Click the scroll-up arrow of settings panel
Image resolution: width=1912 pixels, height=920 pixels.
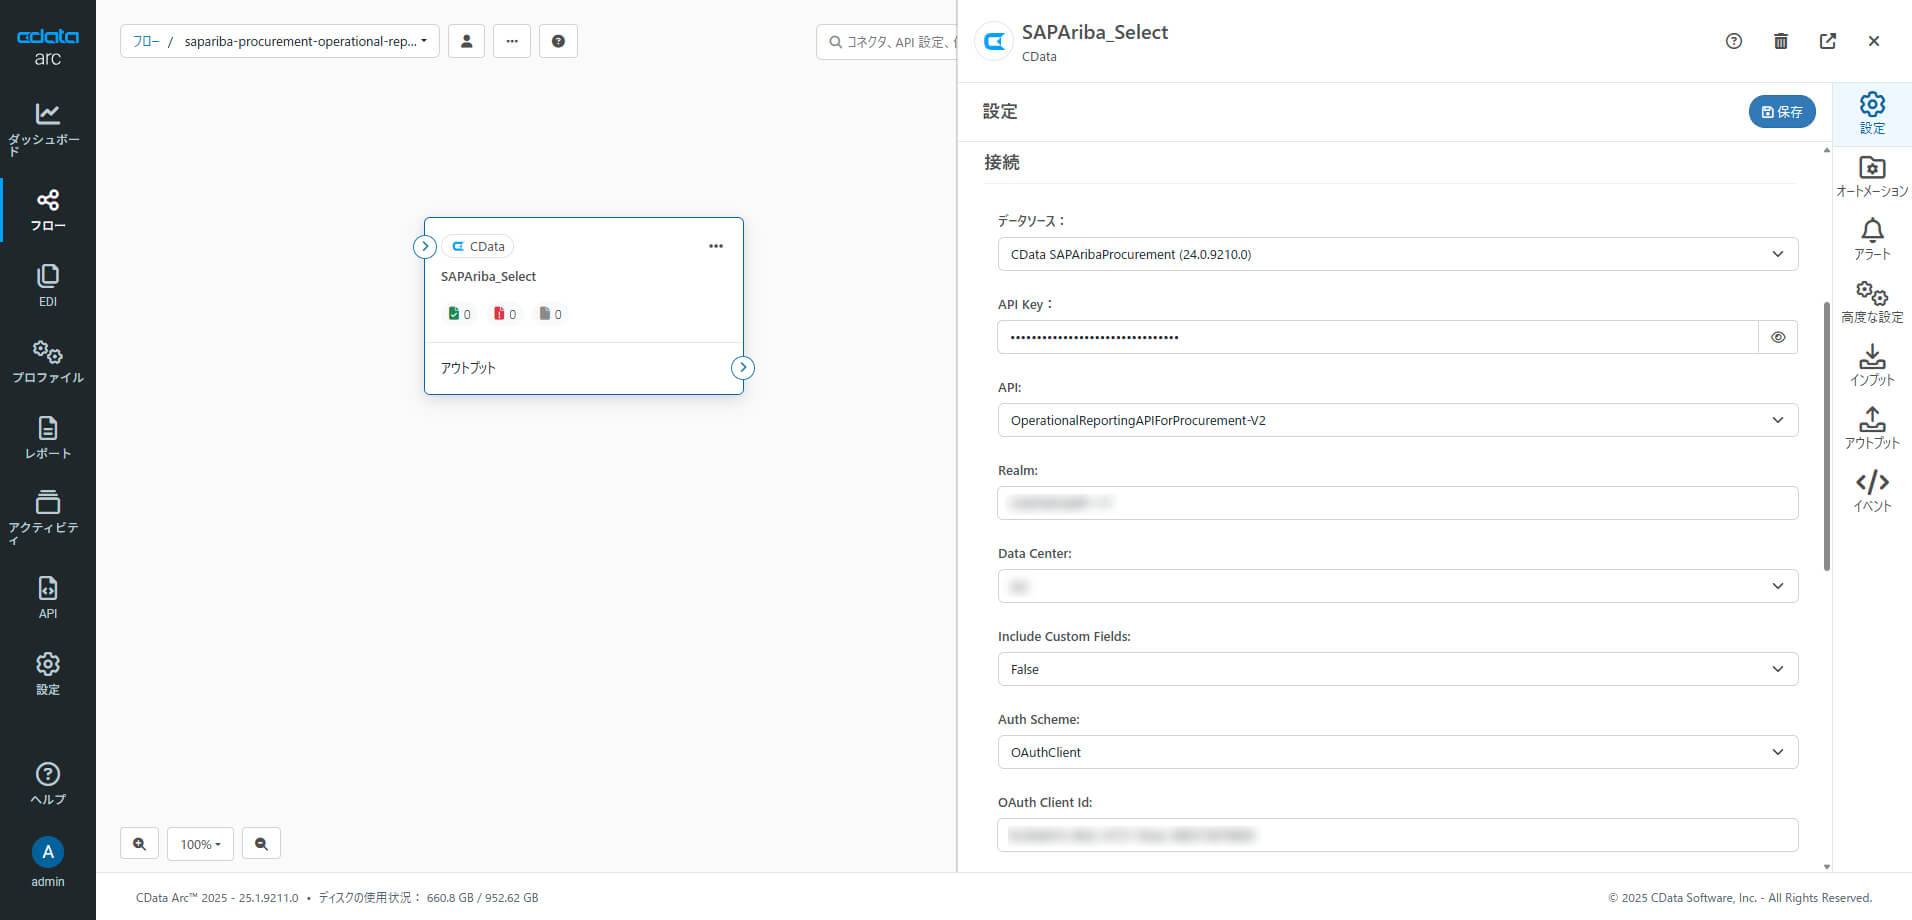coord(1826,150)
